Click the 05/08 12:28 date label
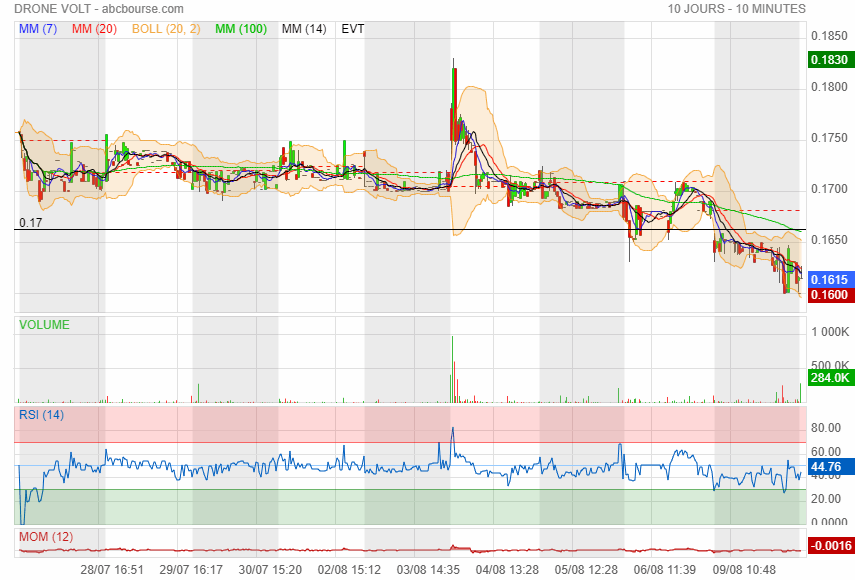This screenshot has height=580, width=855. point(586,570)
